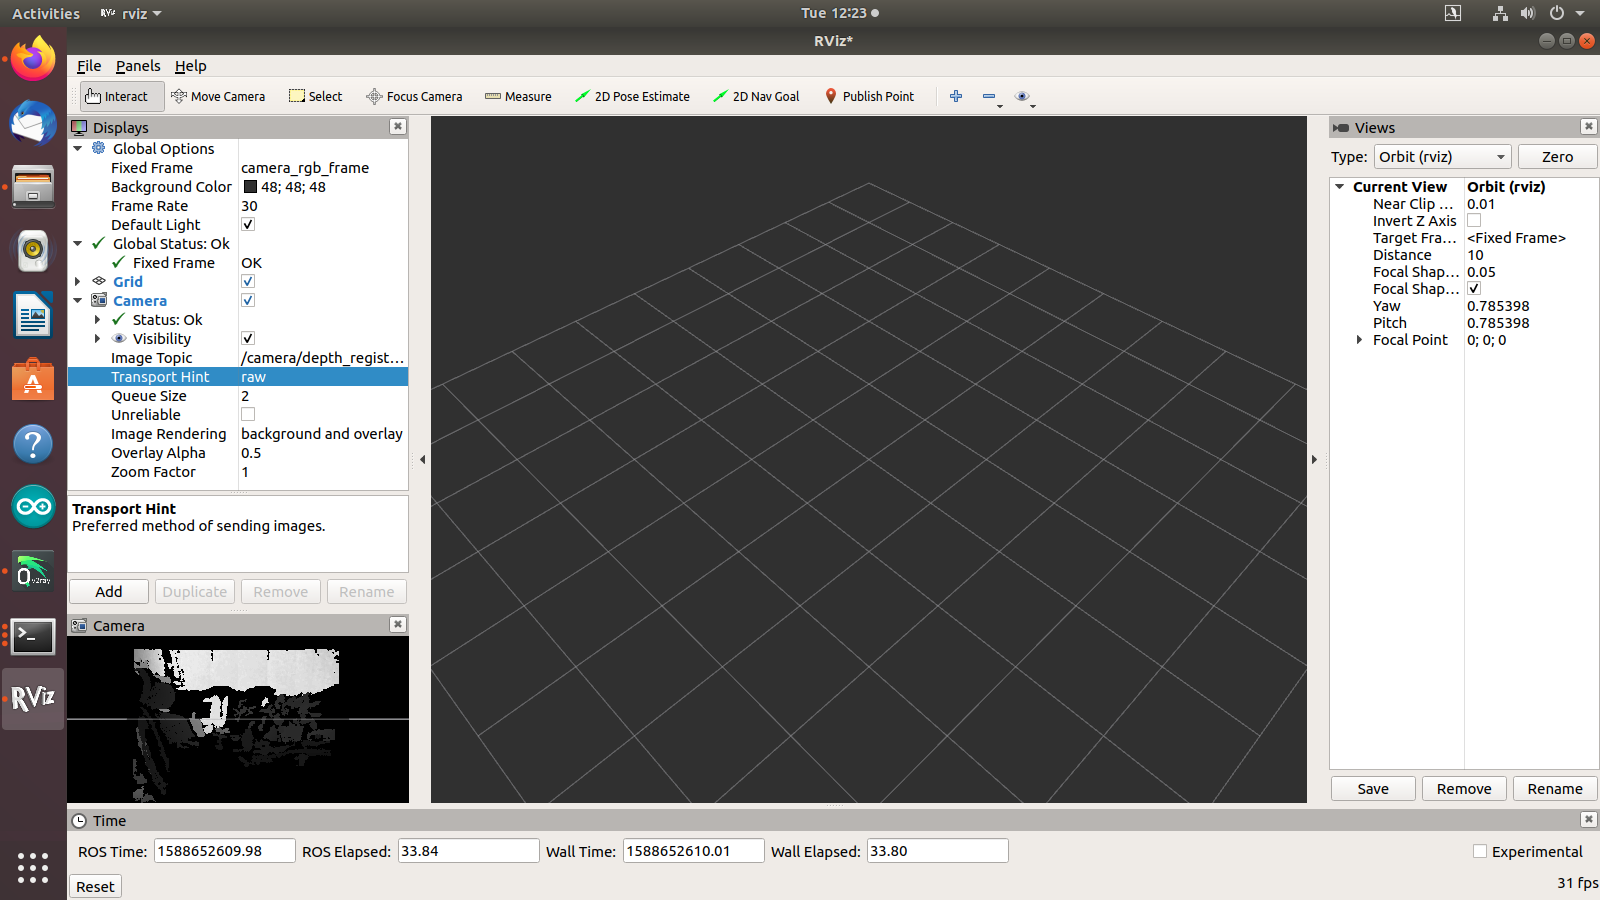Screen dimensions: 1600x900
Task: Activate the Move Camera tool
Action: (219, 96)
